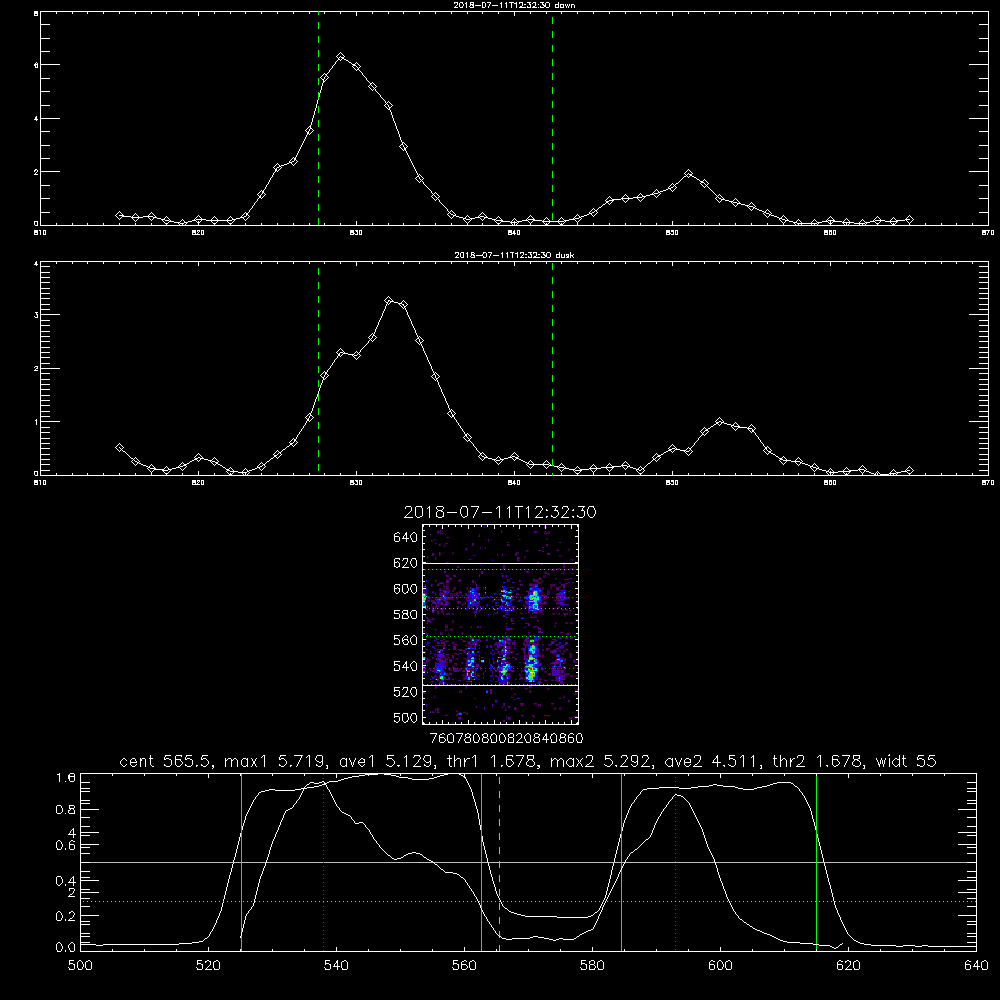The height and width of the screenshot is (1000, 1000).
Task: Click the '0.0' label on bottom y-axis
Action: coord(66,948)
